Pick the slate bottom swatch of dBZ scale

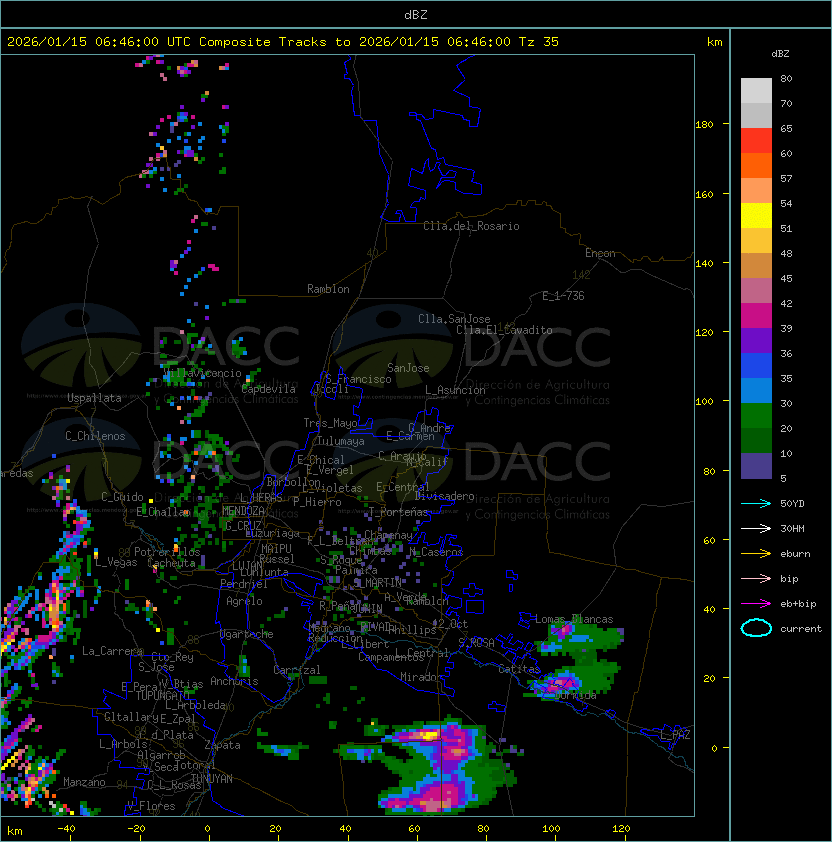756,466
